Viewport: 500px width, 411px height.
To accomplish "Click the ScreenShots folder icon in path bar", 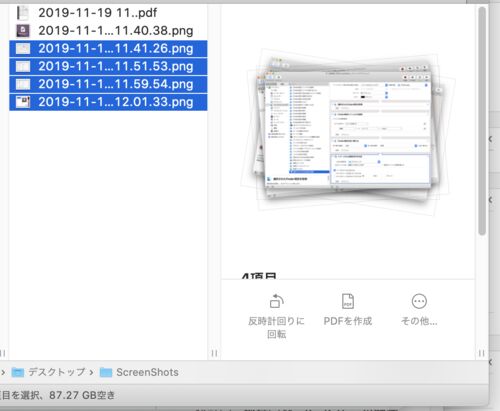I will [106, 372].
